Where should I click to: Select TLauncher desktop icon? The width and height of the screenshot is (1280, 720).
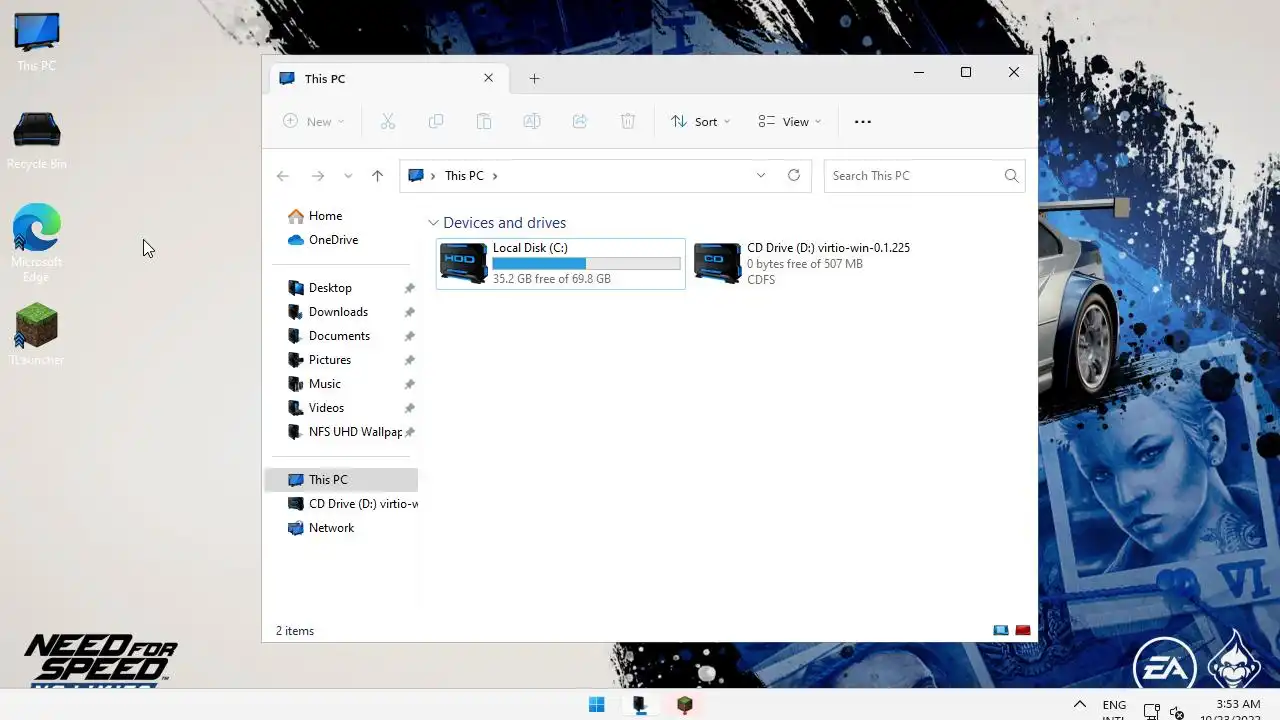pos(37,334)
